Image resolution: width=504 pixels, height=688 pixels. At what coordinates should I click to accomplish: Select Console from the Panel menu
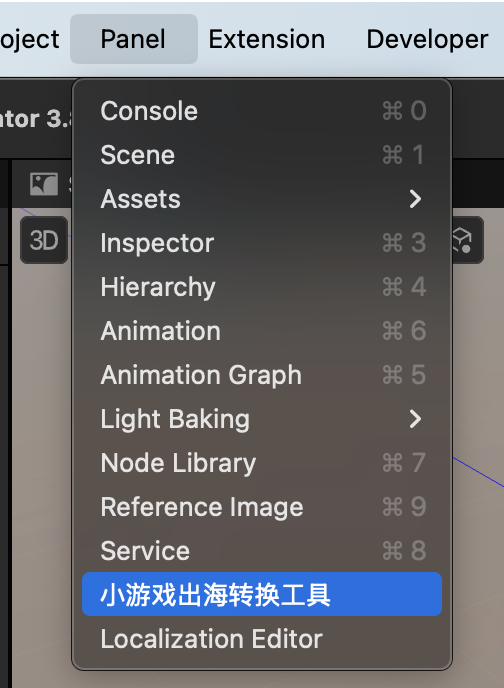(262, 111)
